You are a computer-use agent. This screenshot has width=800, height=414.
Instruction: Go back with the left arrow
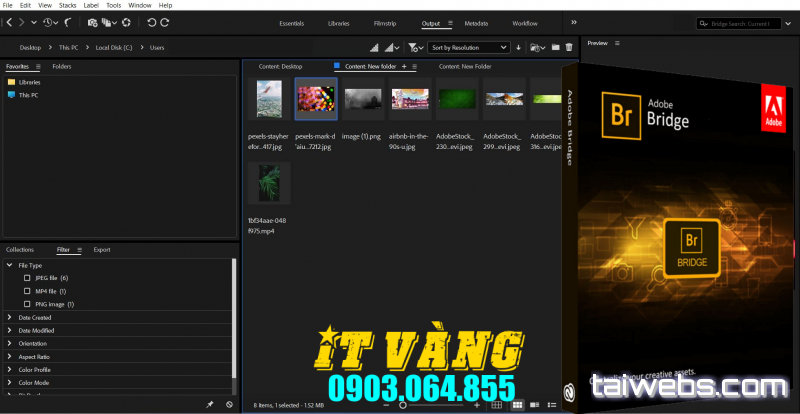9,22
